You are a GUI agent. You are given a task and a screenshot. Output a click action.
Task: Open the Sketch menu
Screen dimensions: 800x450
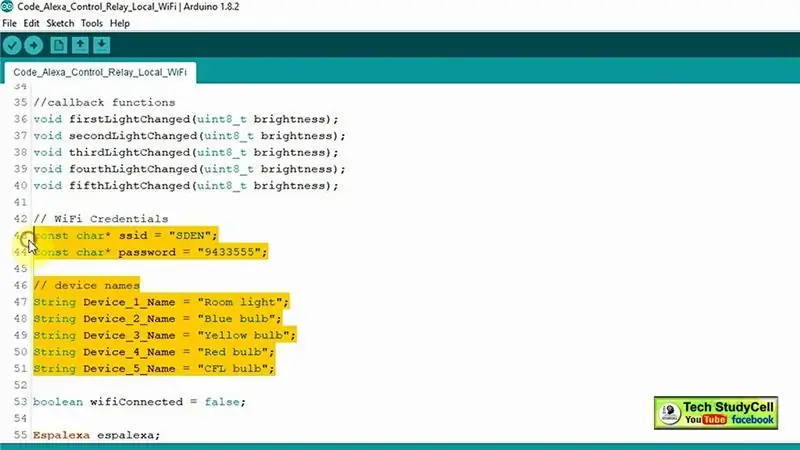click(60, 23)
